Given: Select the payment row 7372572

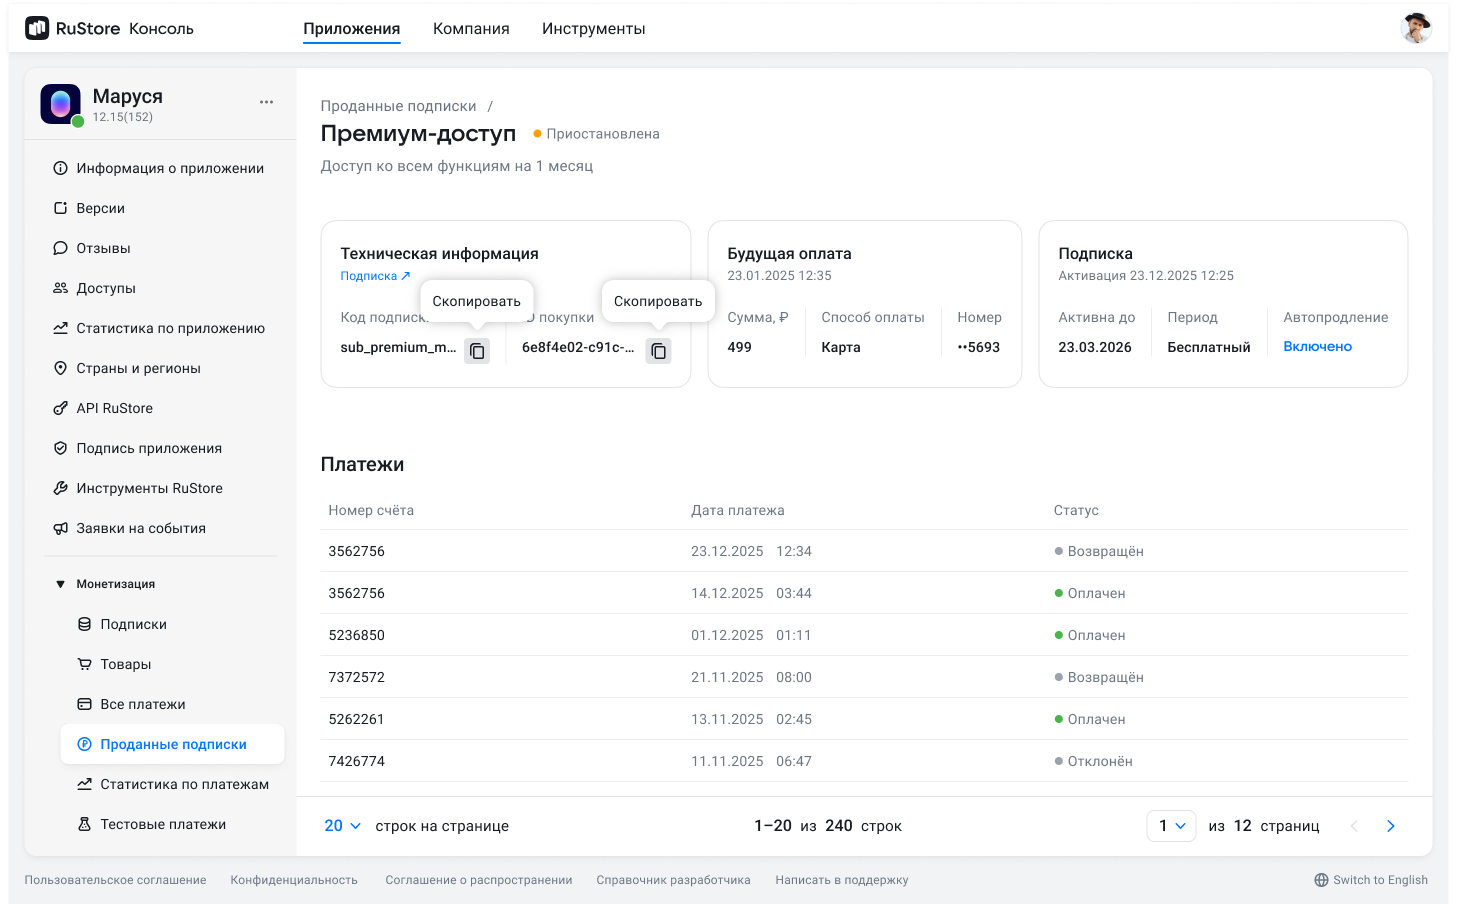Looking at the screenshot, I should click(x=864, y=677).
